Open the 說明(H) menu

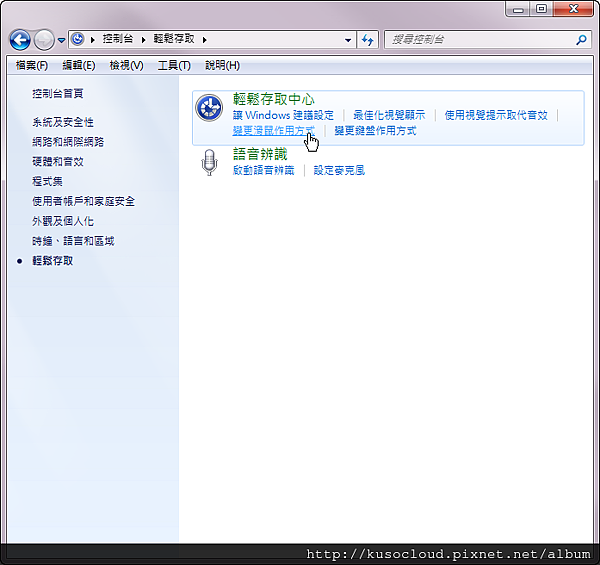(x=222, y=65)
